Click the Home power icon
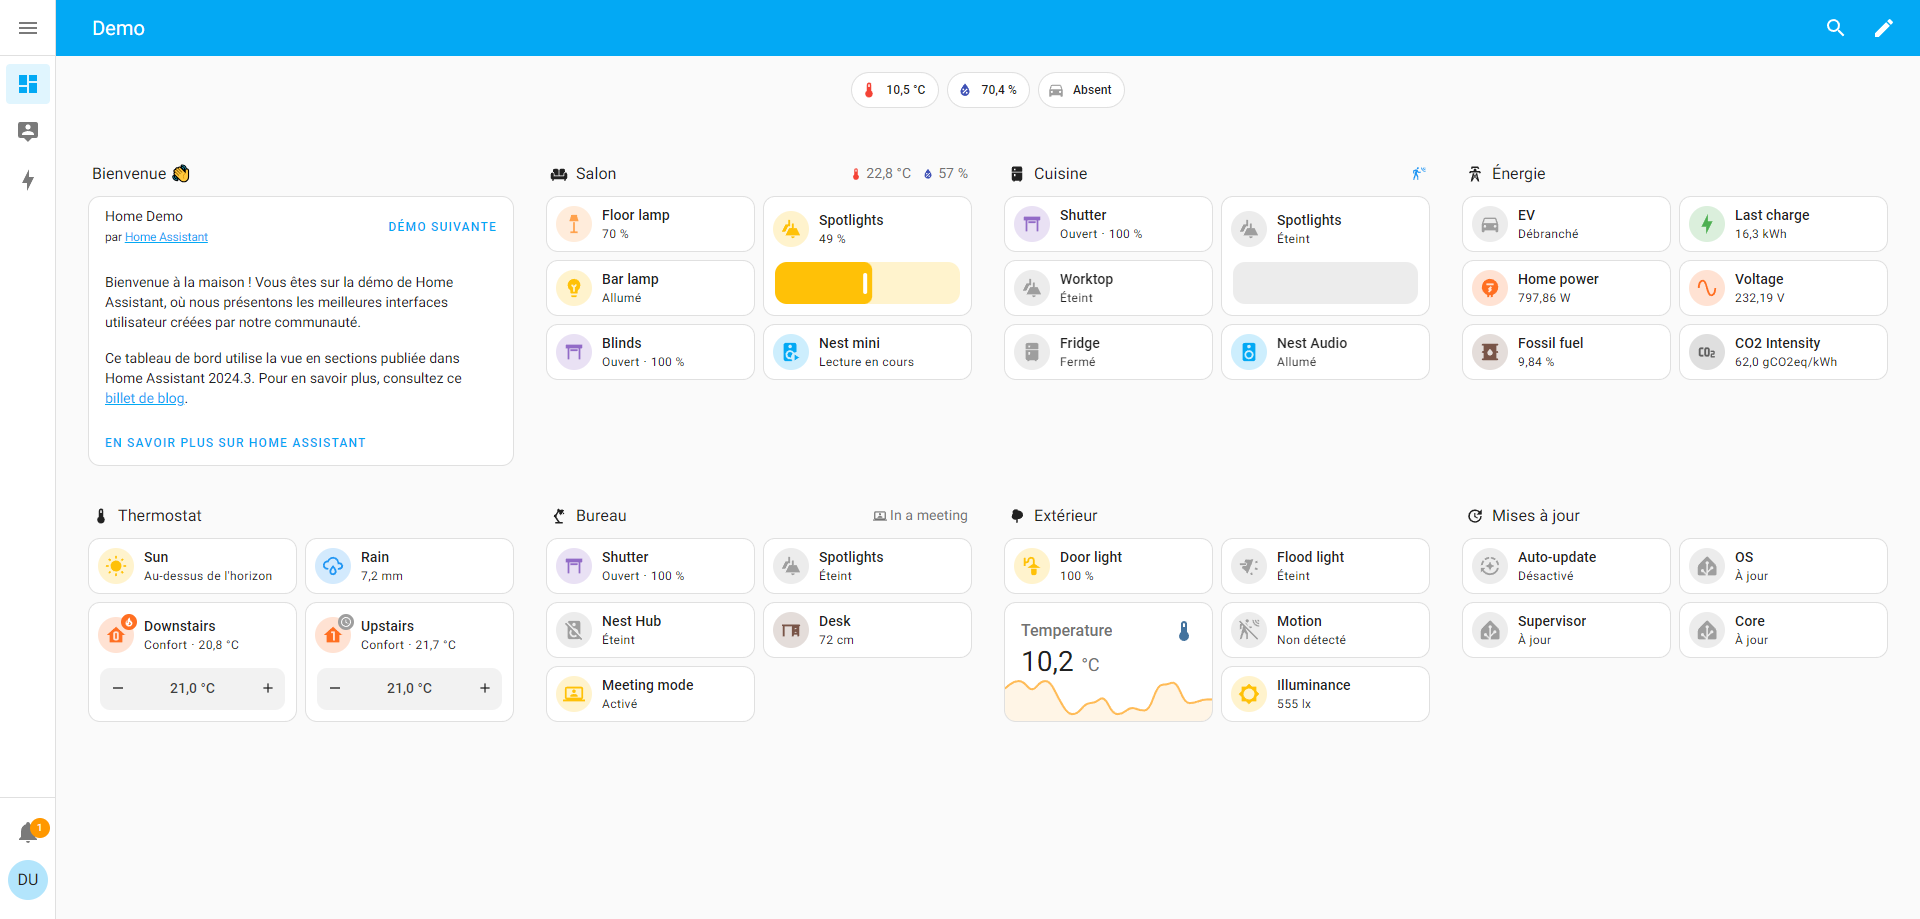 click(1490, 288)
